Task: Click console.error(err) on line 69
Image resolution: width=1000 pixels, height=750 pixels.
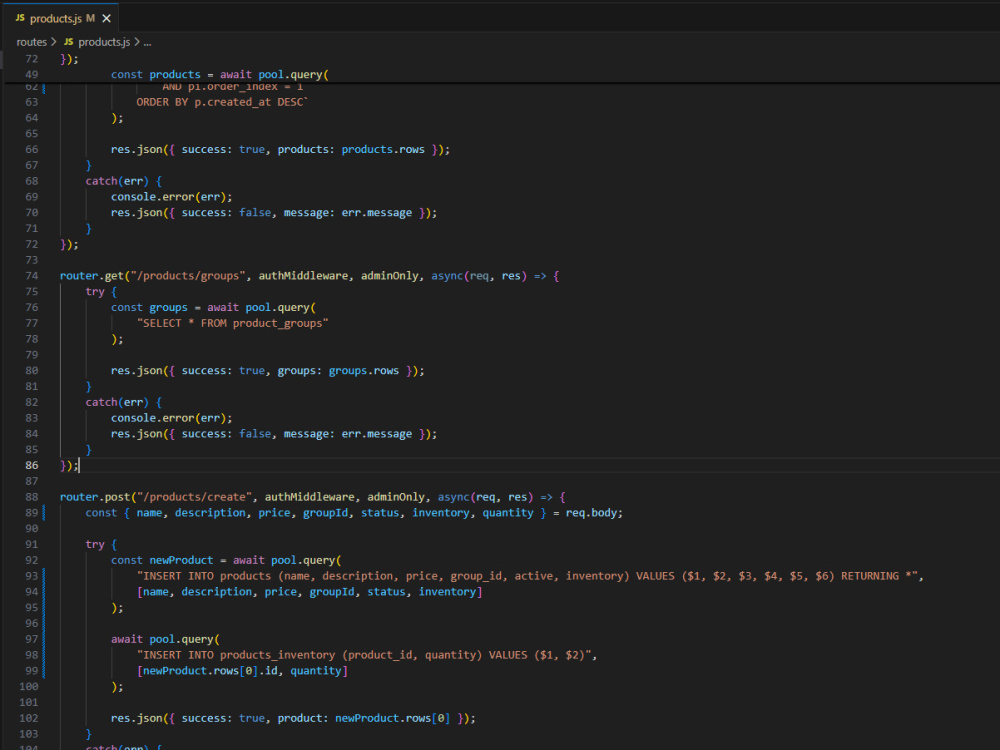Action: pyautogui.click(x=172, y=197)
